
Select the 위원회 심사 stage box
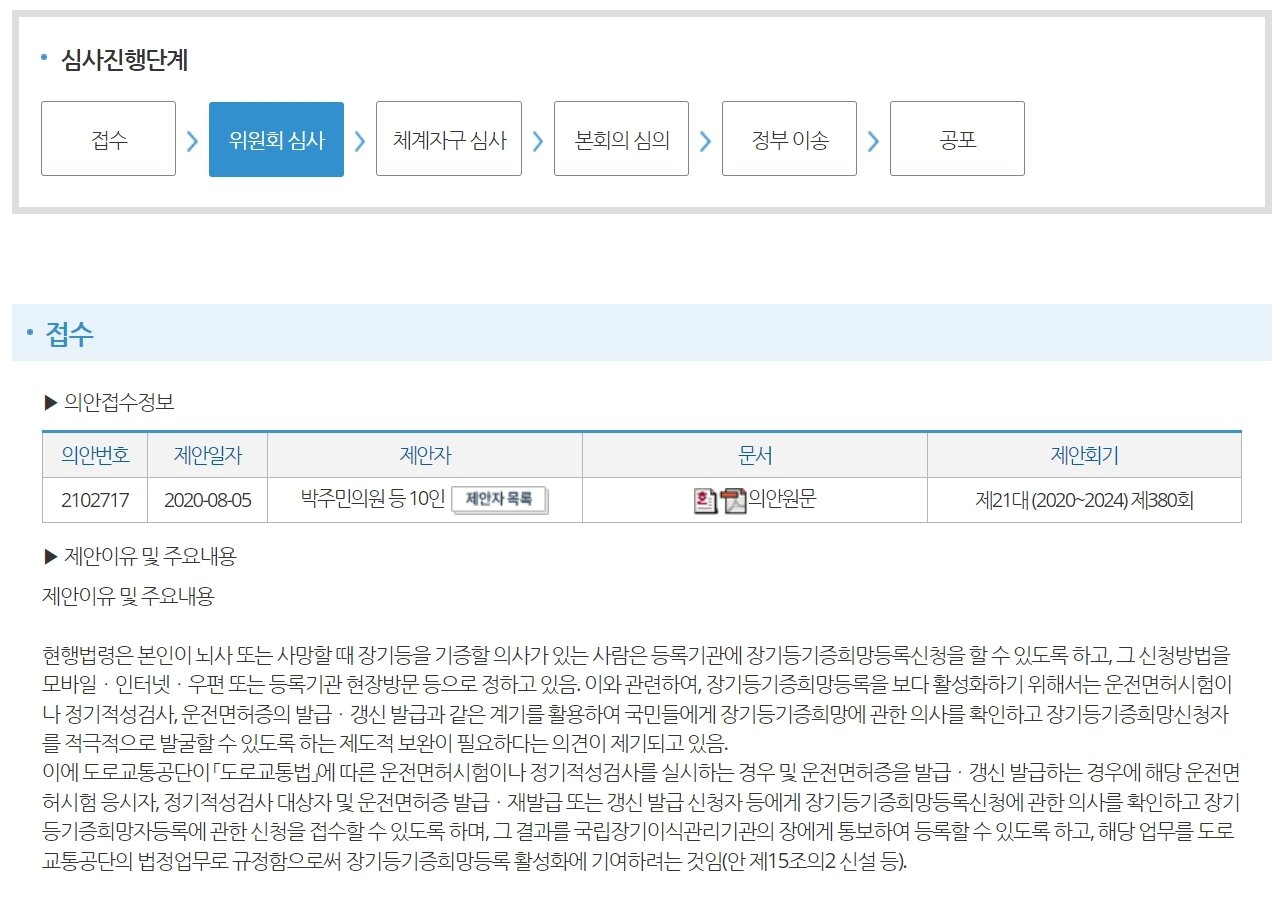coord(276,139)
